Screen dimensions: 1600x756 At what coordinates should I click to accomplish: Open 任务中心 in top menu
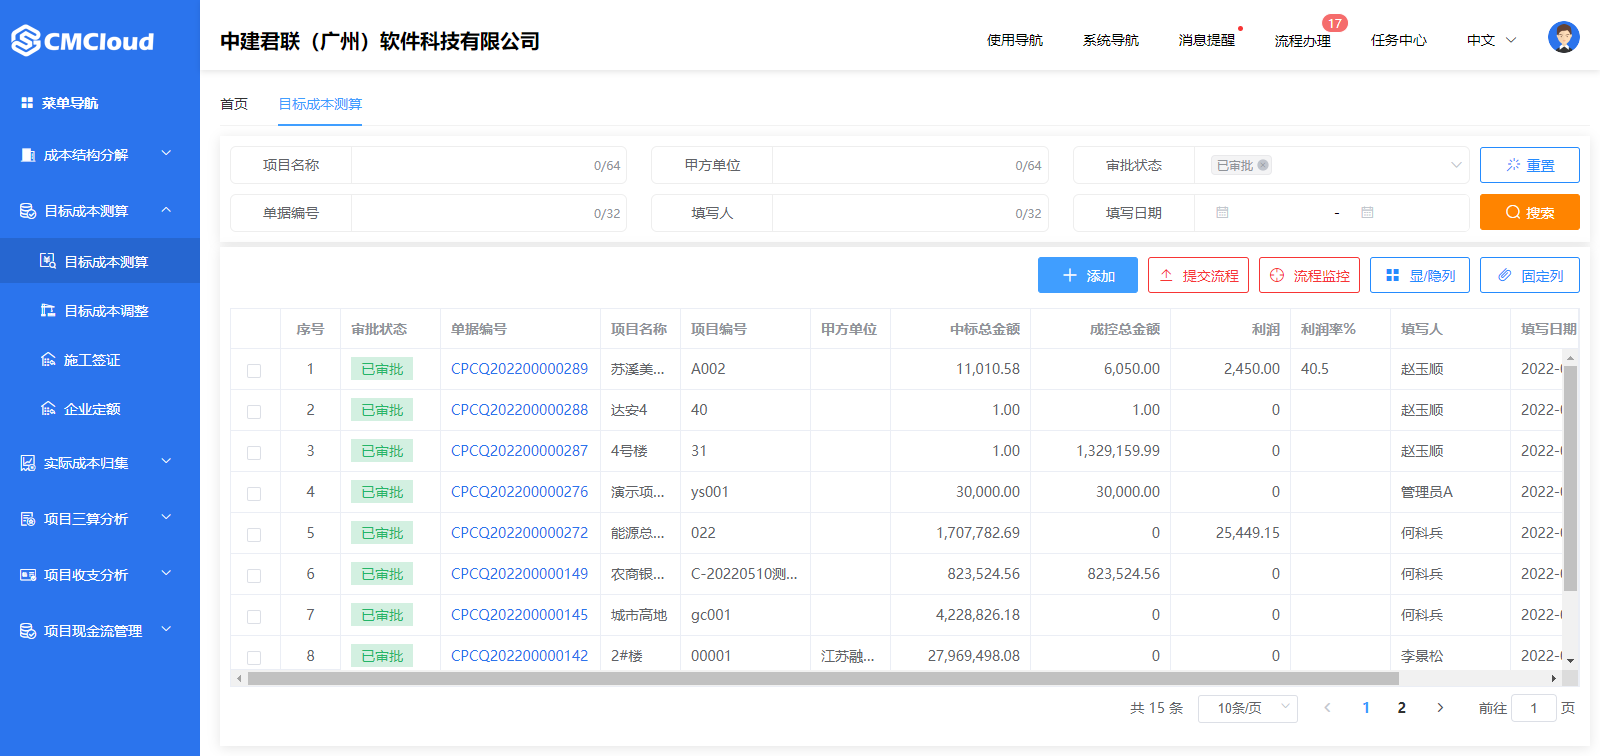[1399, 40]
